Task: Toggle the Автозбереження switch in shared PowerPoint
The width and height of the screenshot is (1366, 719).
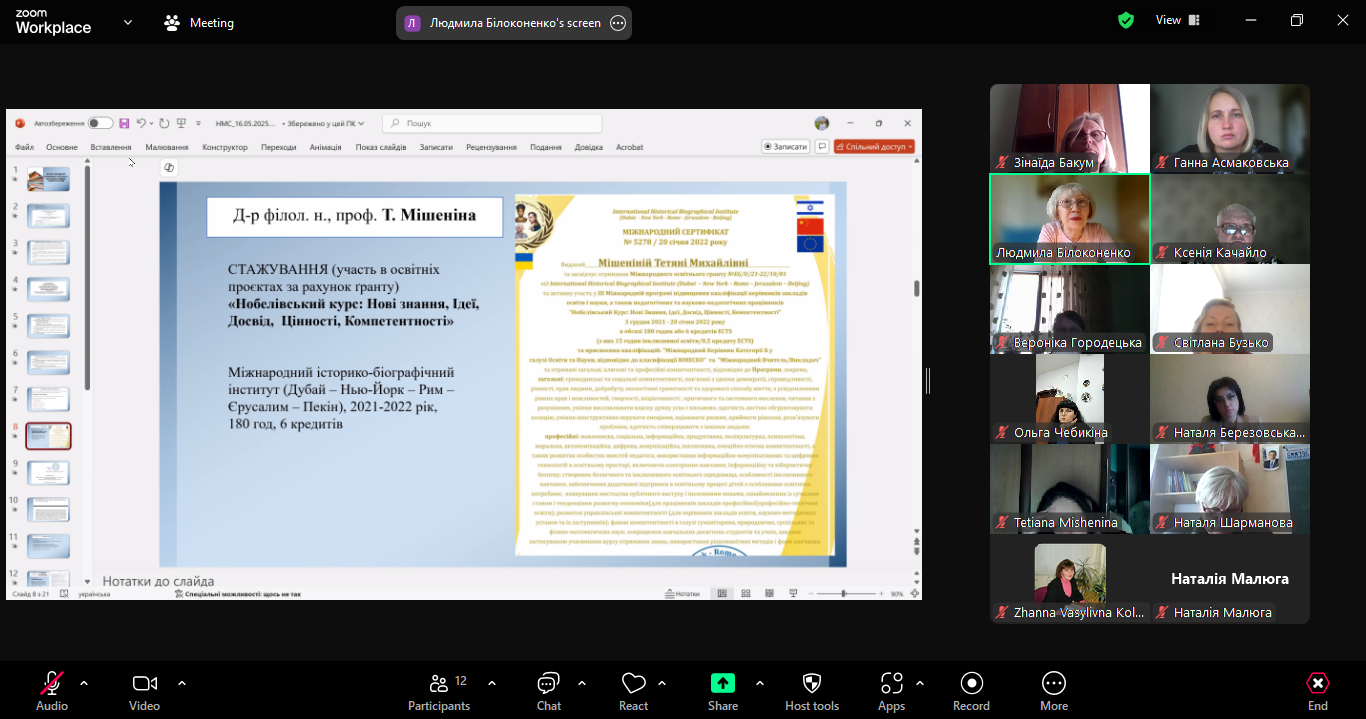Action: pyautogui.click(x=100, y=123)
